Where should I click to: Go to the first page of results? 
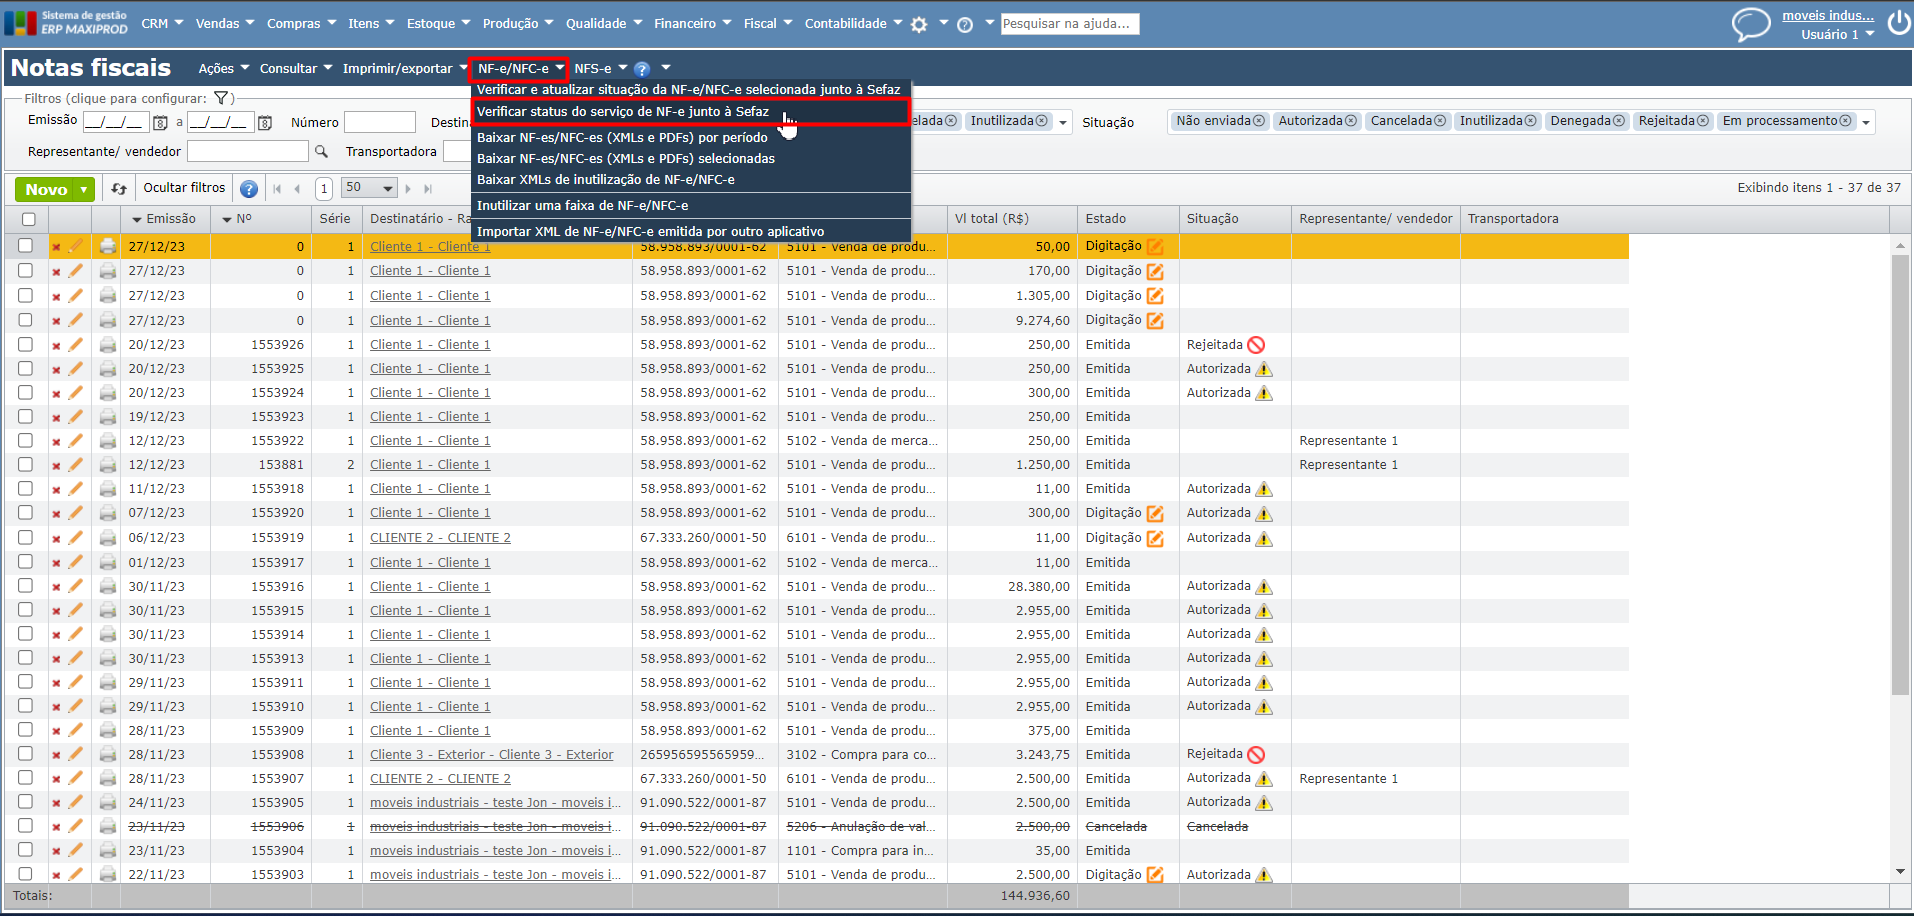pos(277,188)
